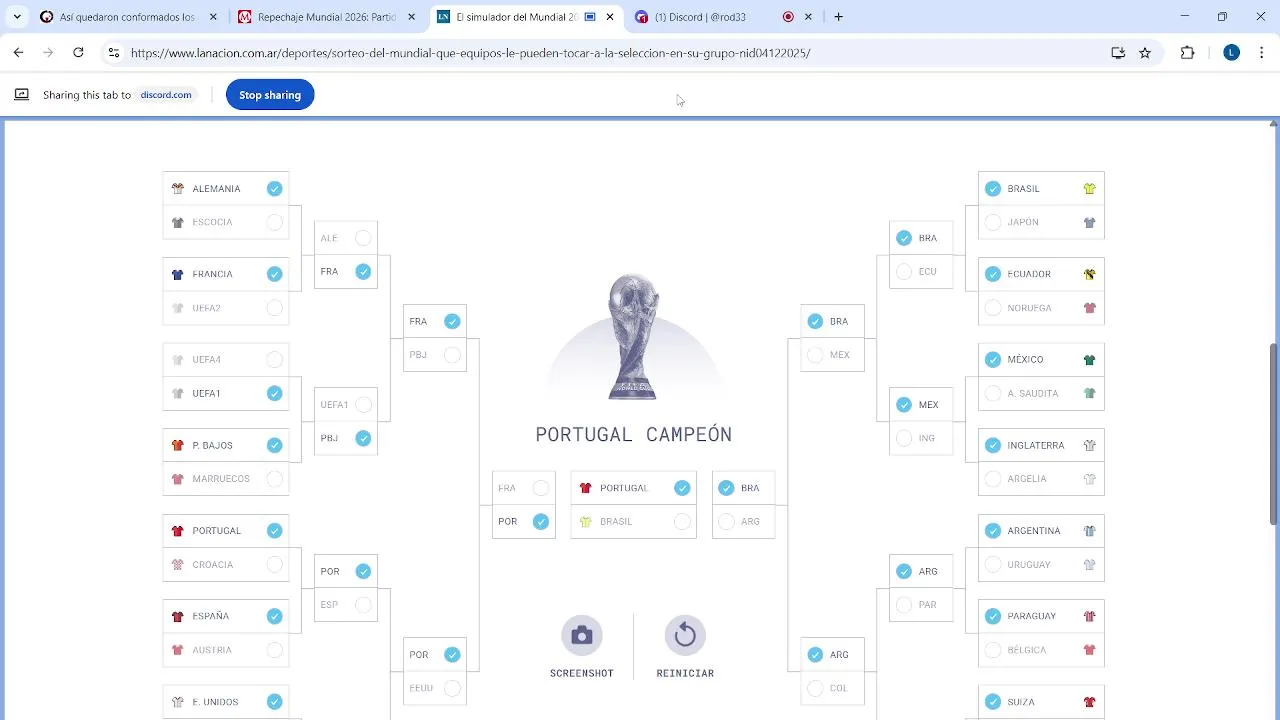Click the Stop sharing button
1280x720 pixels.
coord(270,95)
